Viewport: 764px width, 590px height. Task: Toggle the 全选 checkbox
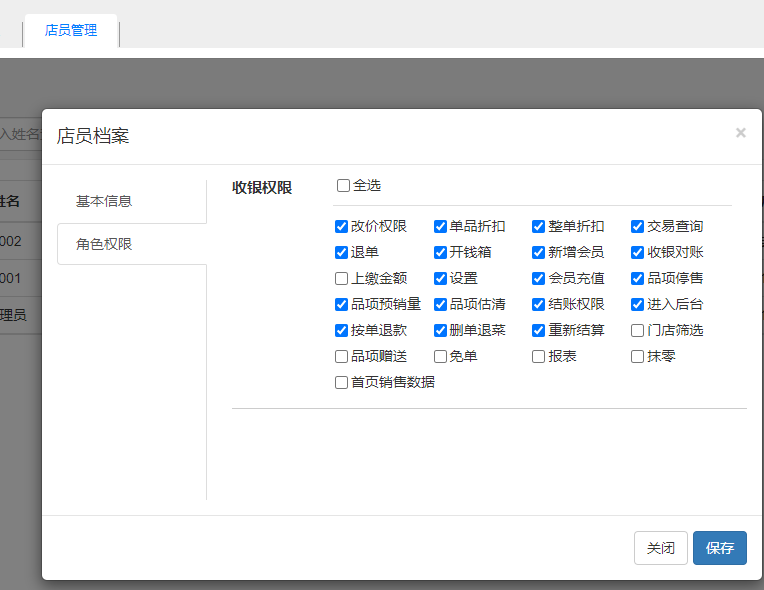[x=344, y=185]
